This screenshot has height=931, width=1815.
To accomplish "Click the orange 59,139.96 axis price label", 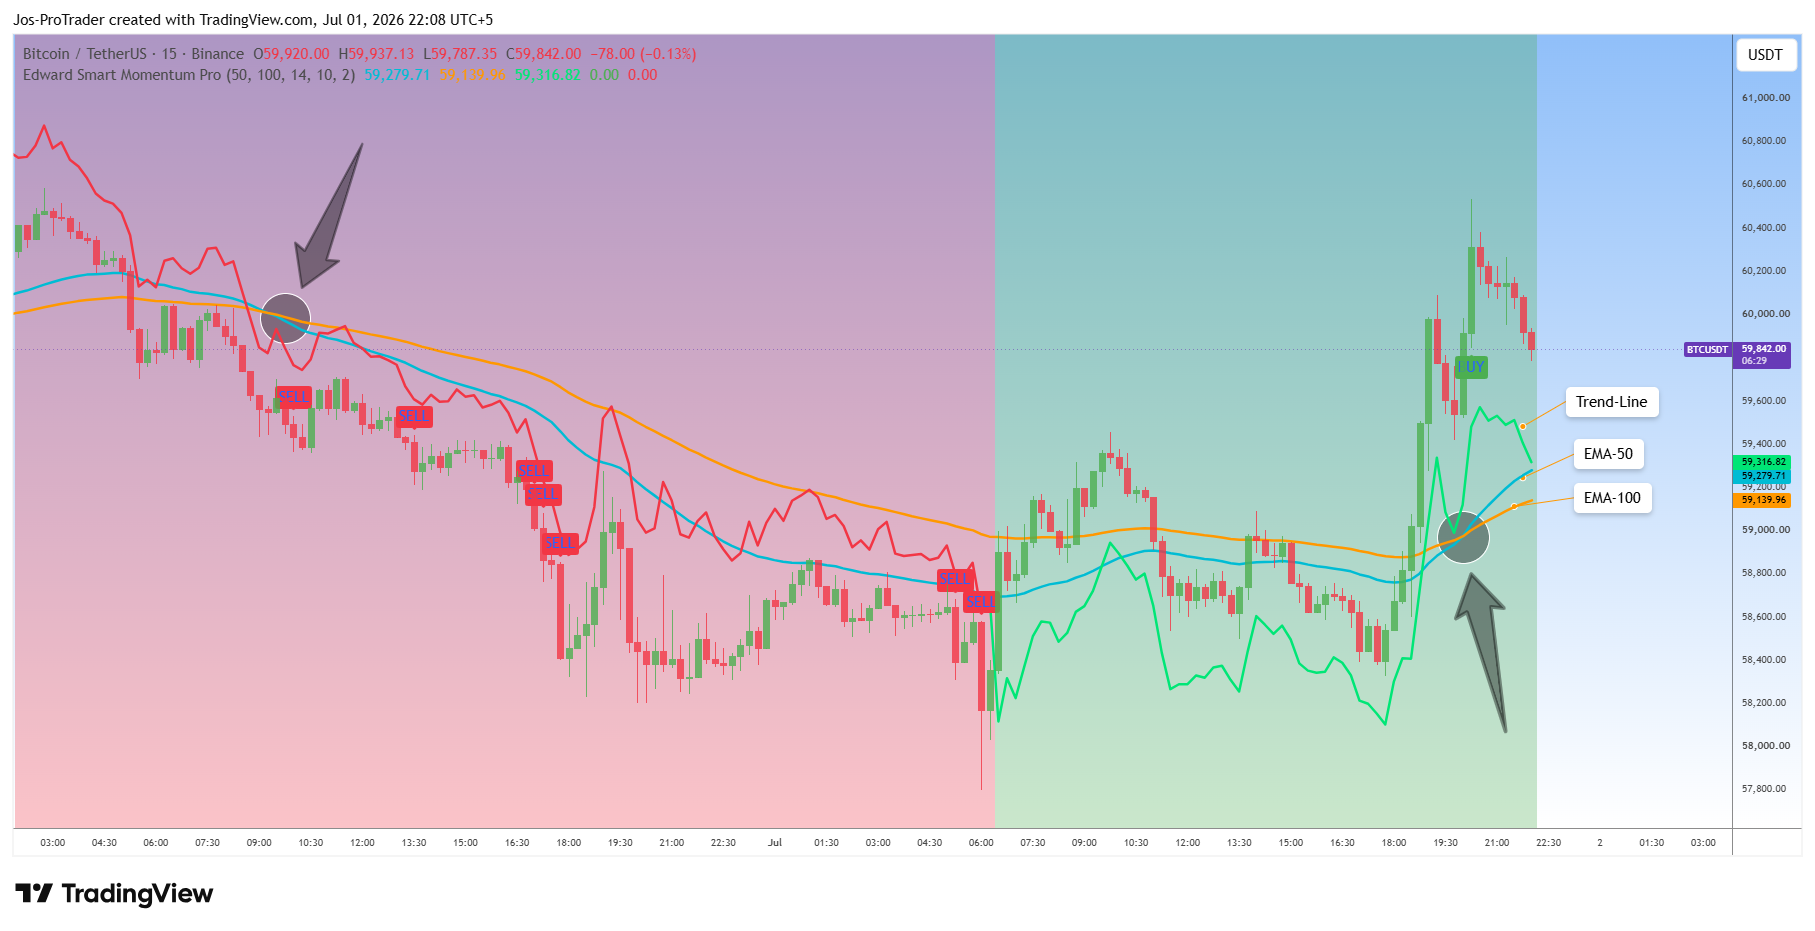I will tap(1763, 500).
